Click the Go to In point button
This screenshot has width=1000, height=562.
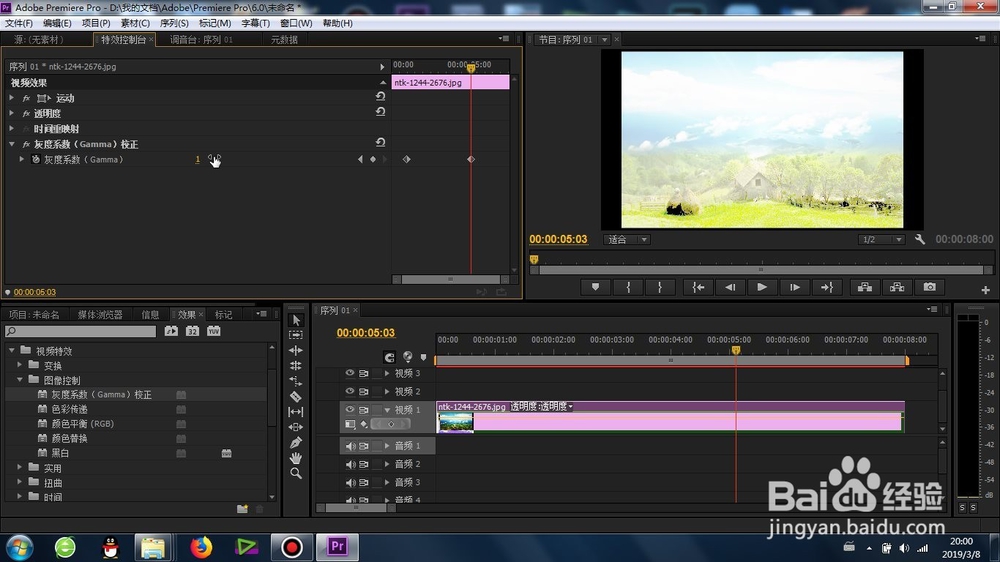tap(698, 287)
